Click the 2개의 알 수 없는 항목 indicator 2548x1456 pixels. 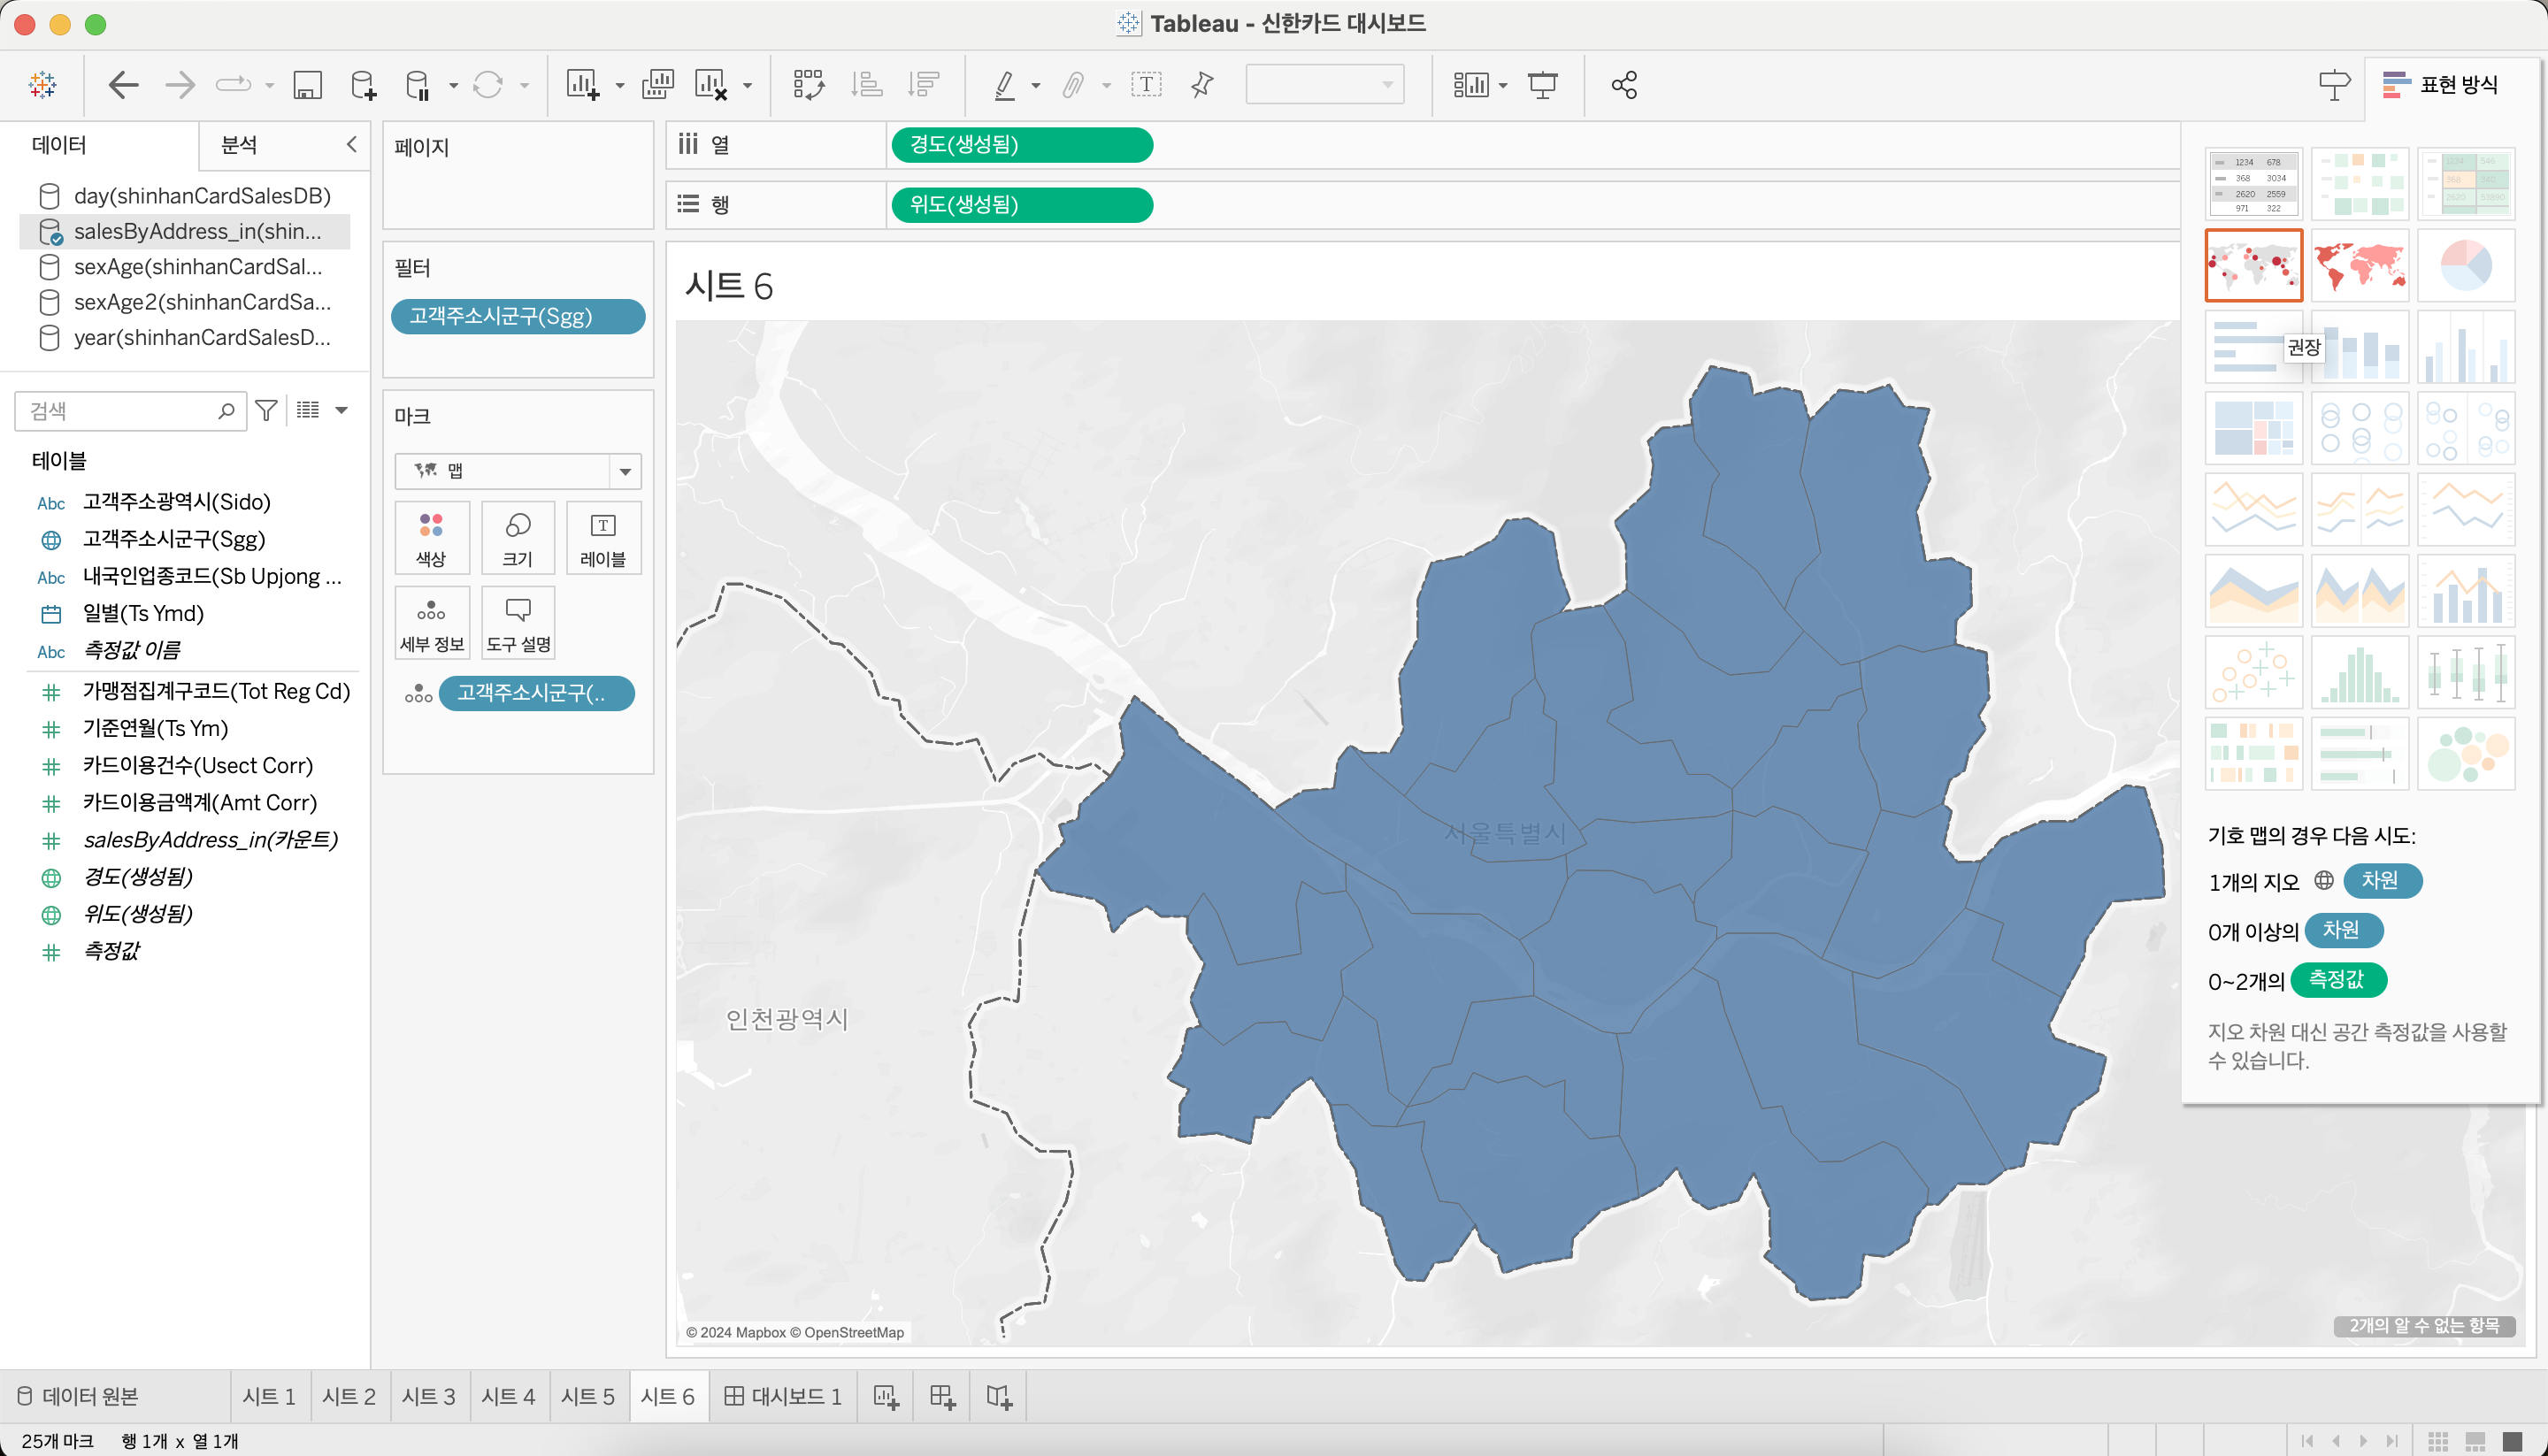coord(2423,1326)
